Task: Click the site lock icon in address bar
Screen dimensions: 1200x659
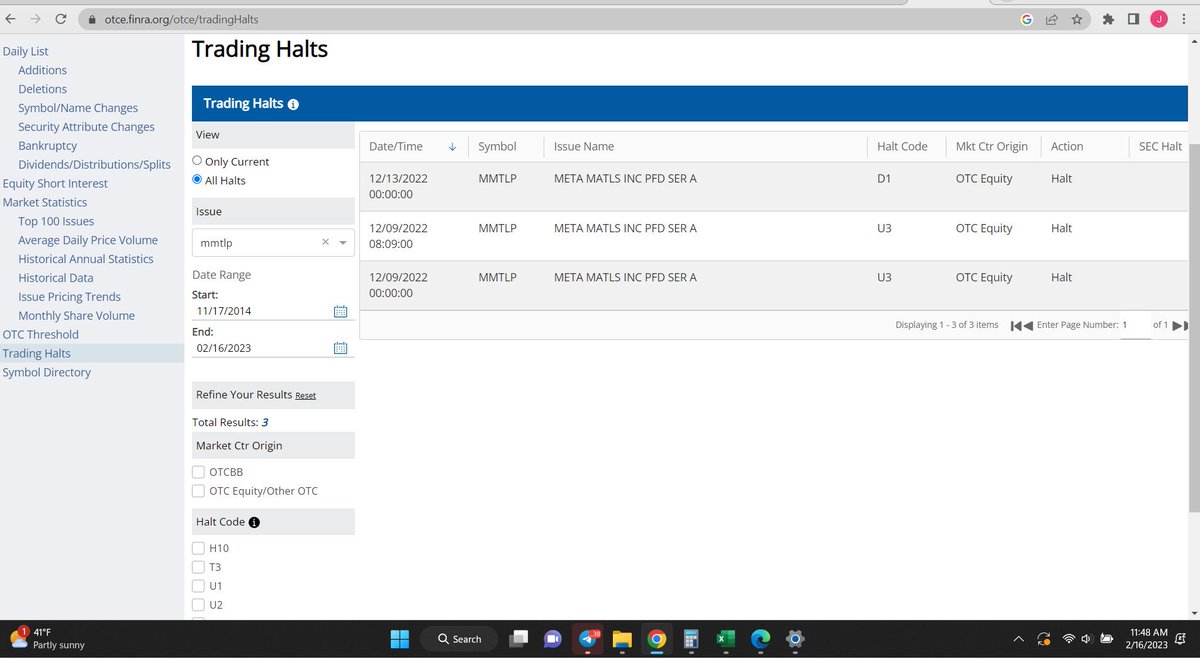Action: point(91,19)
